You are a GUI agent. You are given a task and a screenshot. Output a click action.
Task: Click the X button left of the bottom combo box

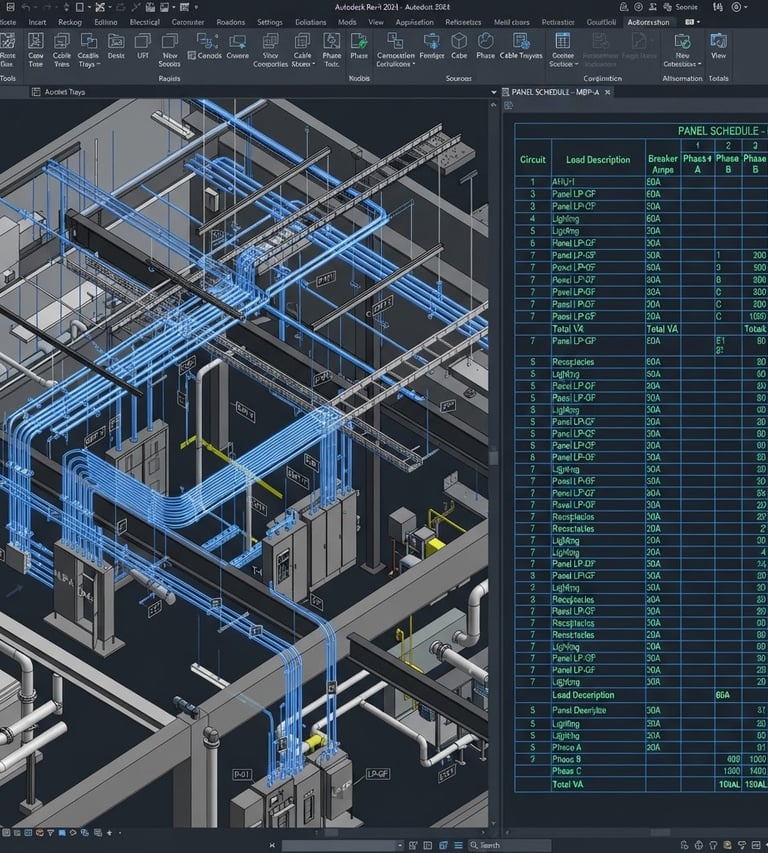click(x=272, y=845)
